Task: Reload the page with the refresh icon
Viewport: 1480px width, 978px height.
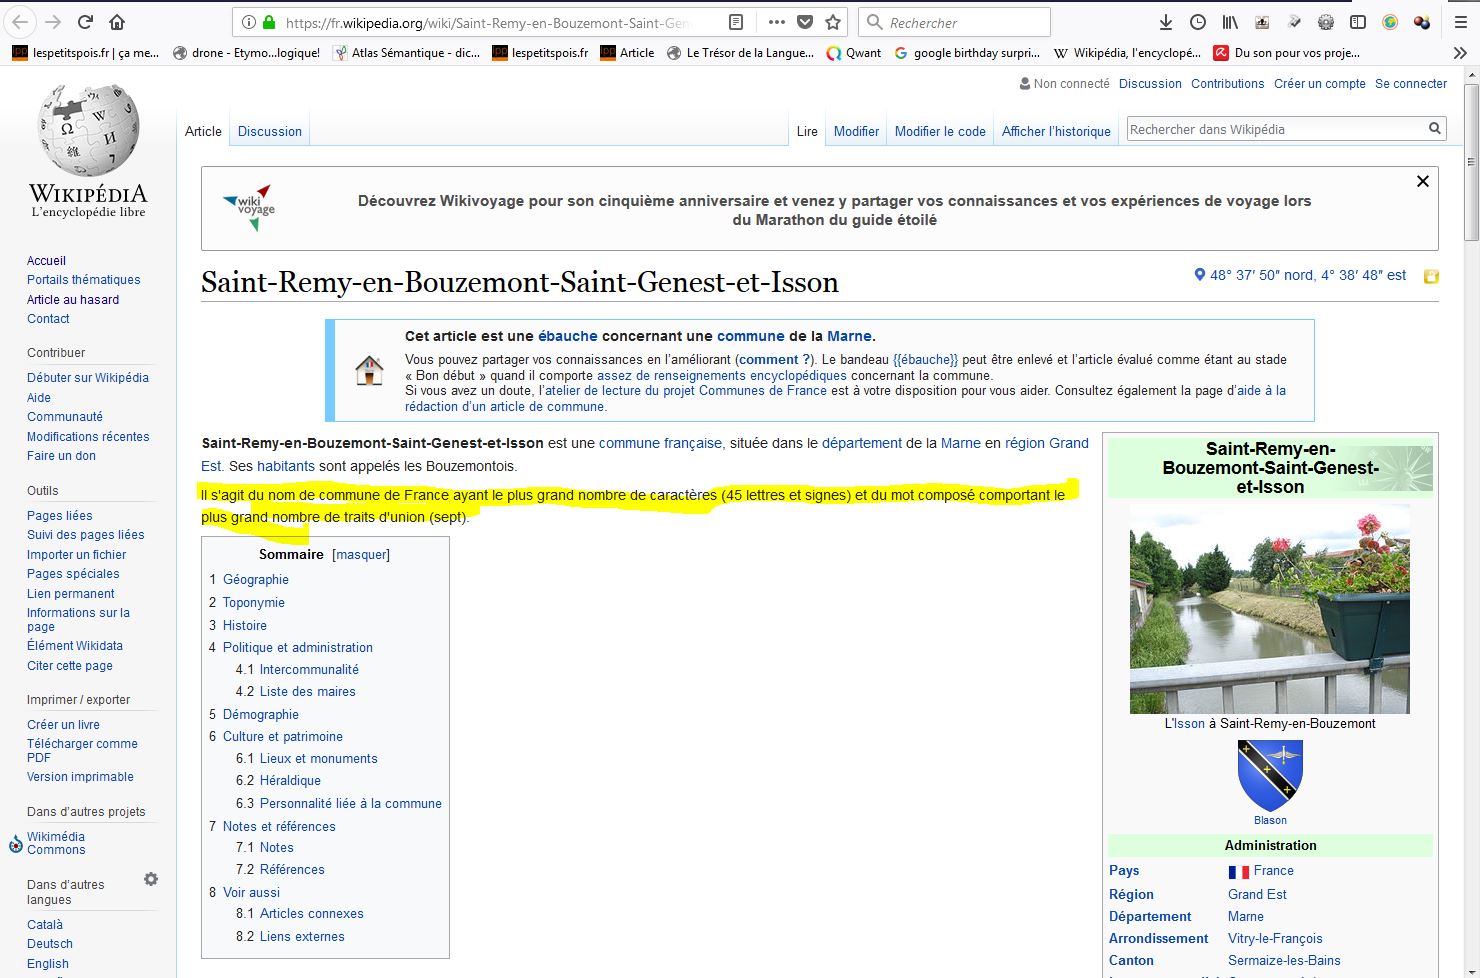Action: tap(85, 22)
